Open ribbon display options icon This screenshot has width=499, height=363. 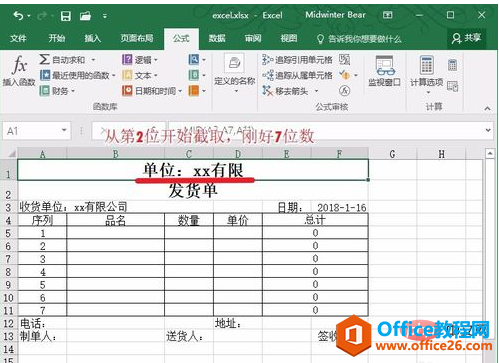(x=387, y=15)
